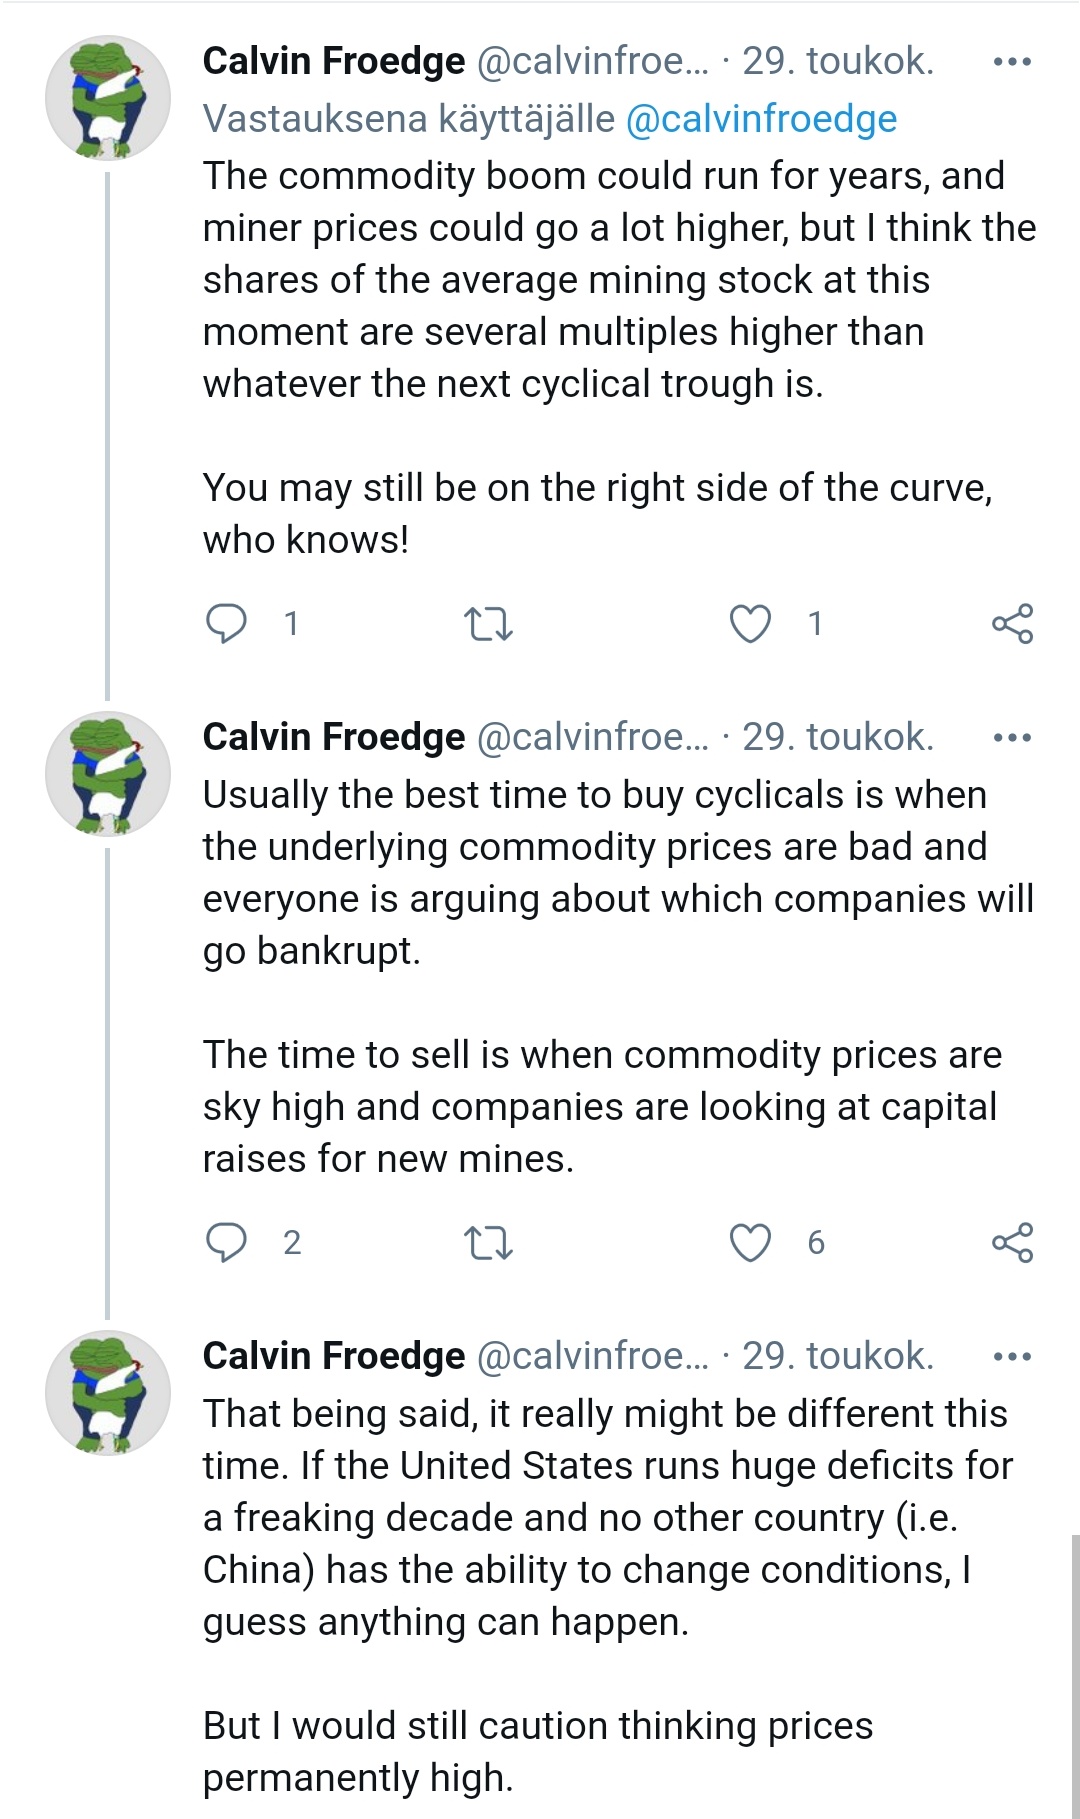Open Calvin Froedge name on third tweet
The height and width of the screenshot is (1819, 1080).
point(333,1356)
